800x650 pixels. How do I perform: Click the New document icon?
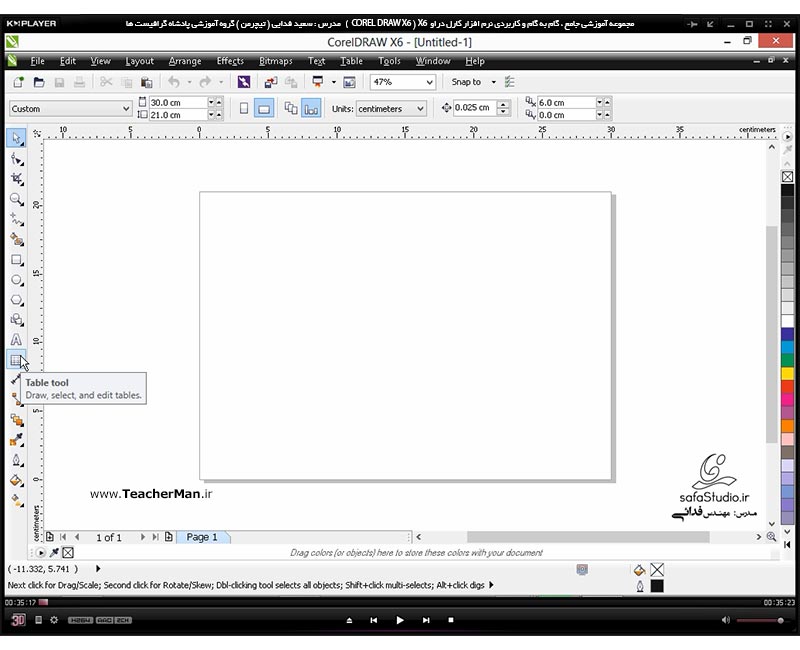tap(18, 82)
